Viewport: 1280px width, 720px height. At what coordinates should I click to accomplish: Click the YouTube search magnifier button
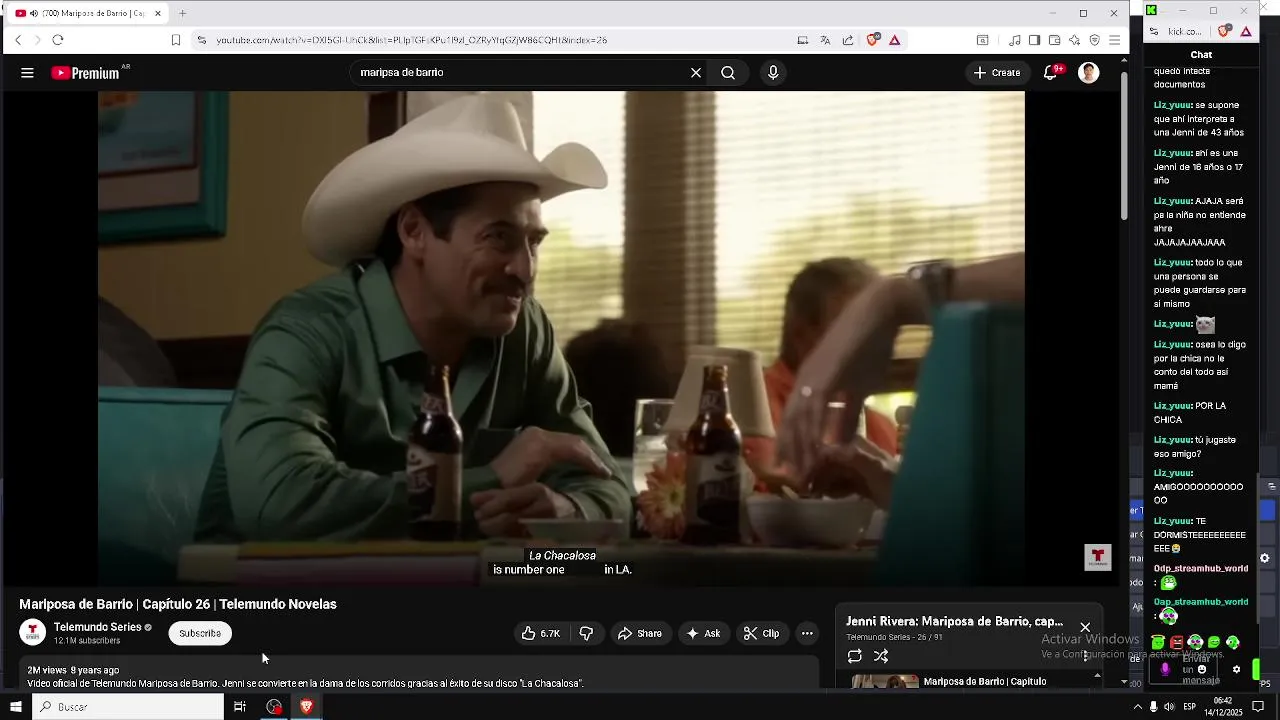tap(728, 73)
